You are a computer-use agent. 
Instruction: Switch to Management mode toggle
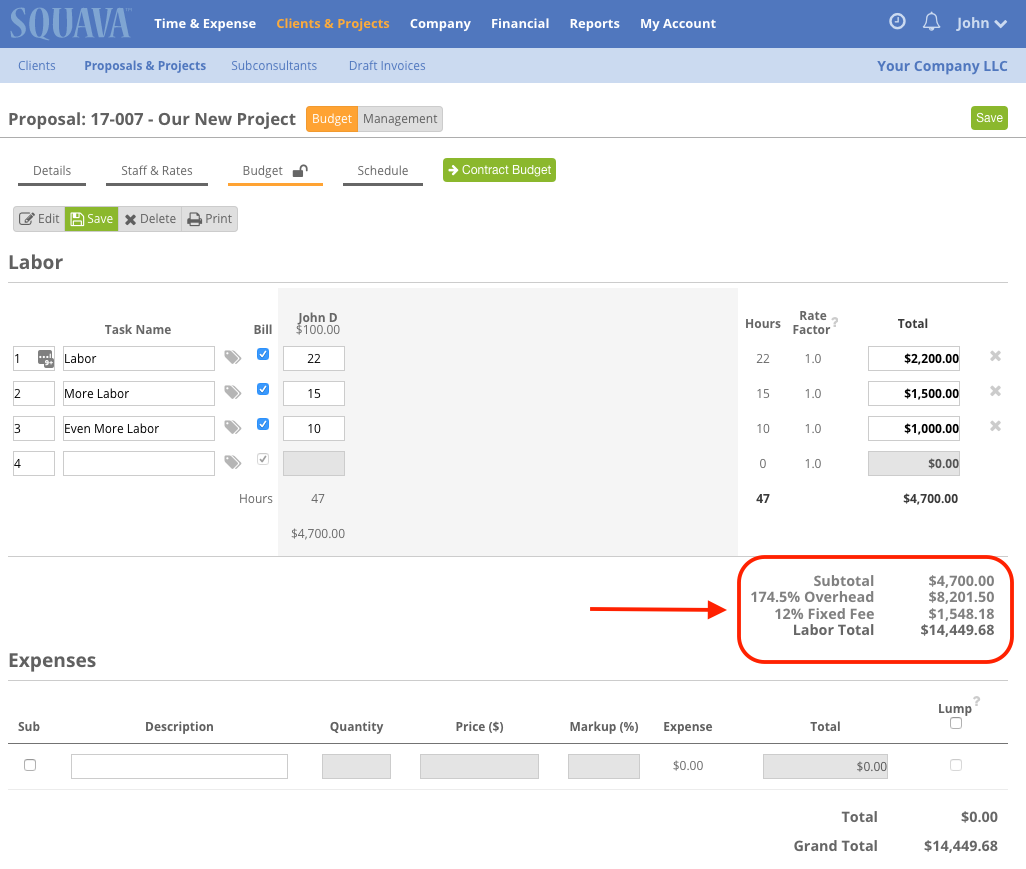400,118
